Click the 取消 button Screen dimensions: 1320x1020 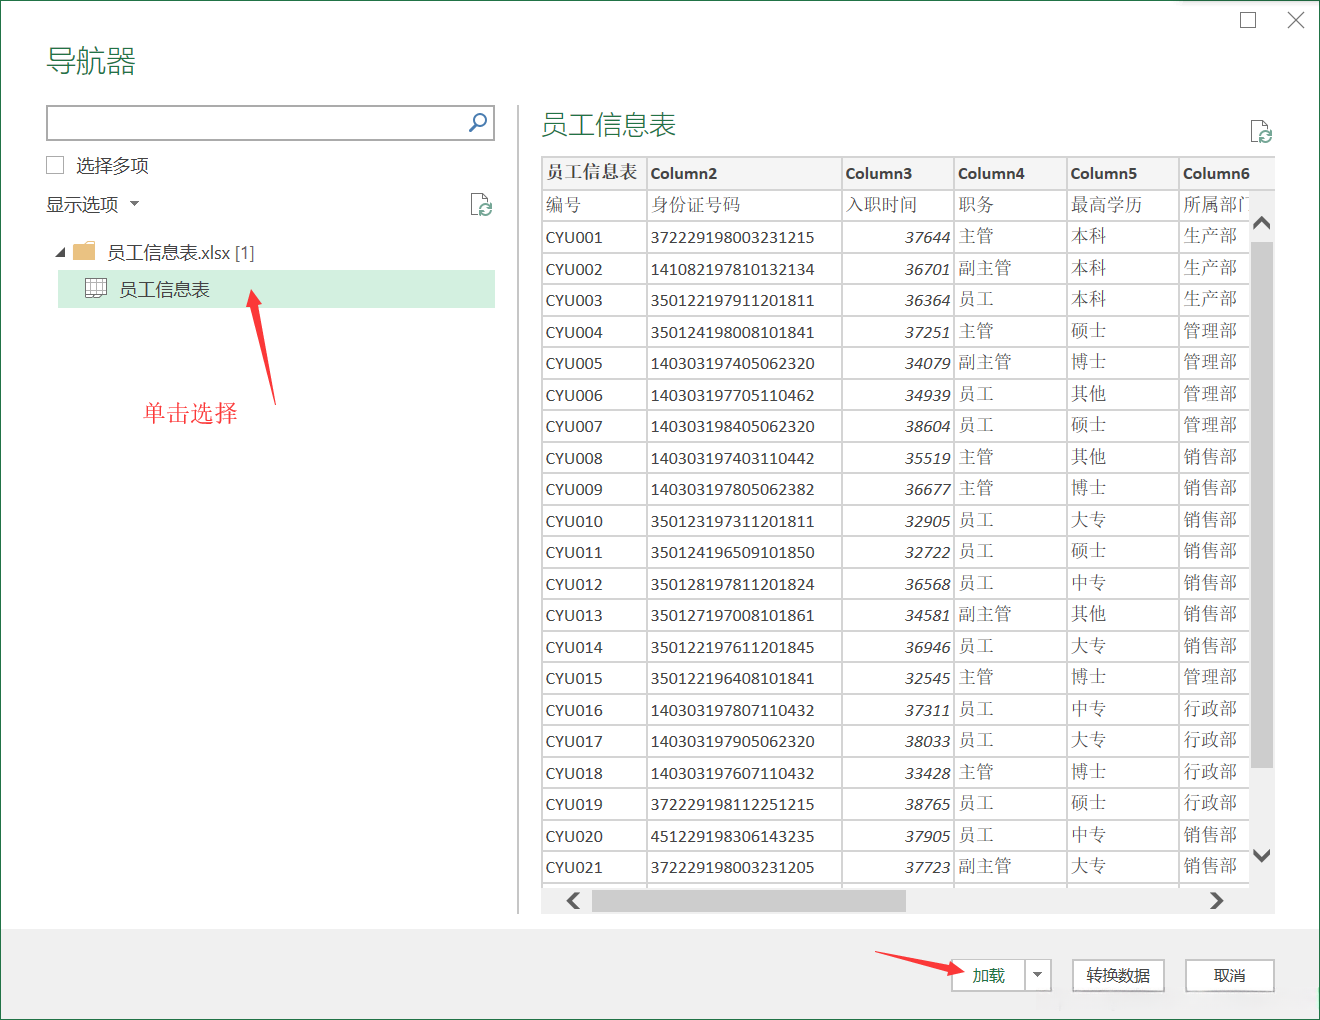[1230, 975]
